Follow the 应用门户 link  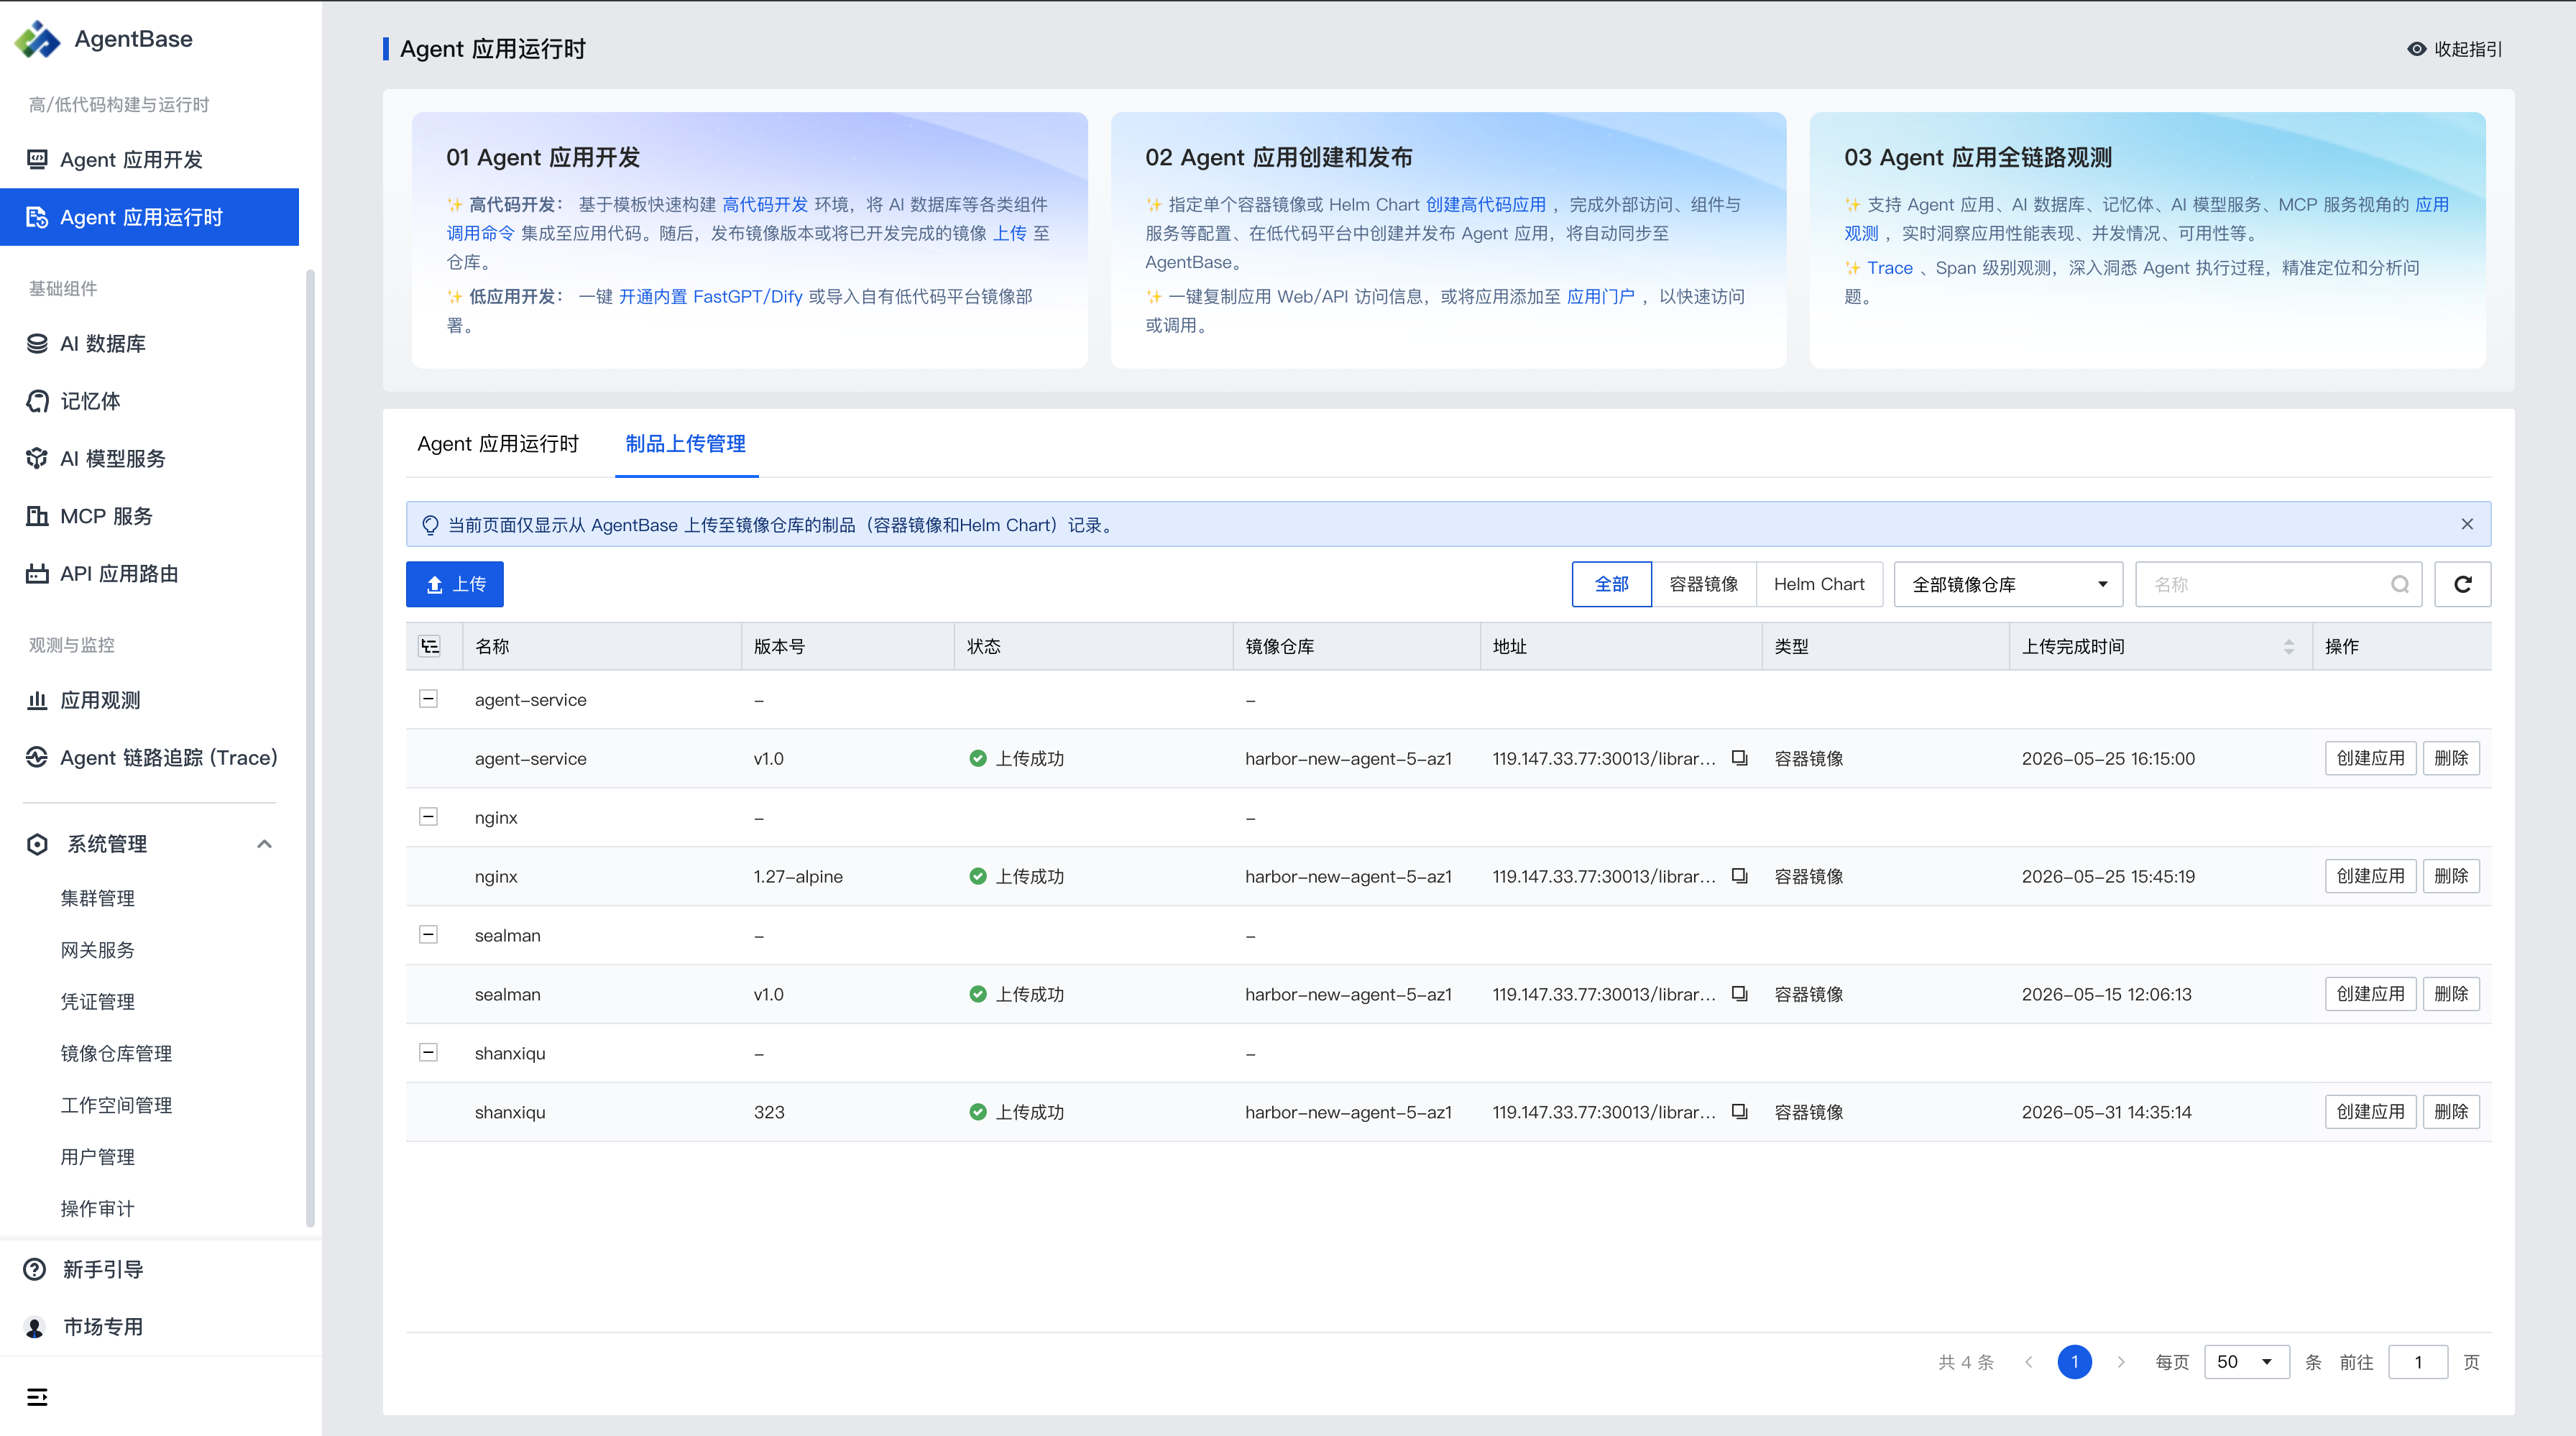coord(1601,296)
